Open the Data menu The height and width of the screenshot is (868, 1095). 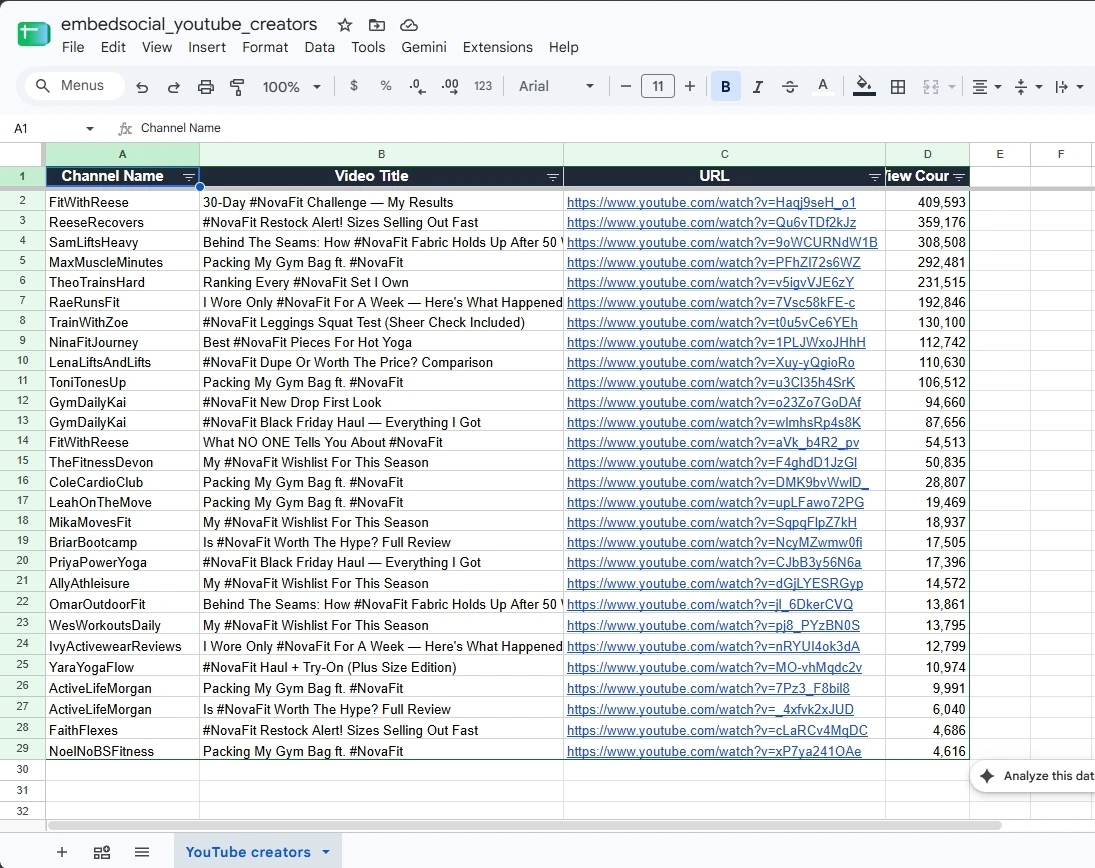pyautogui.click(x=319, y=47)
